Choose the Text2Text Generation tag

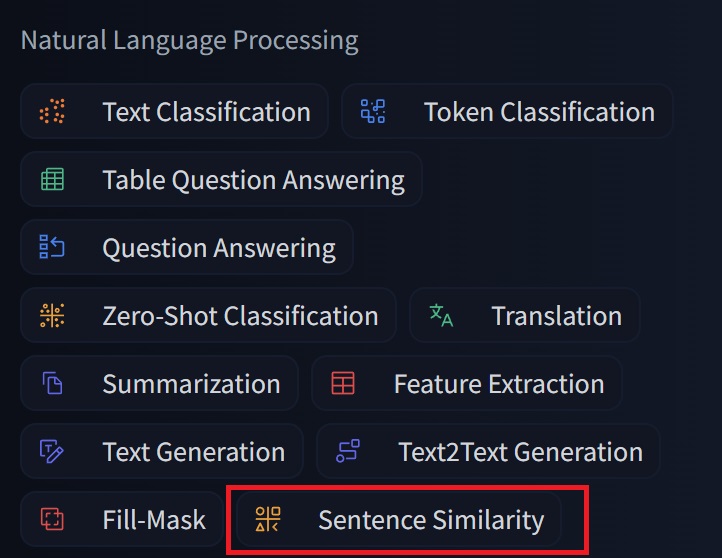[520, 452]
